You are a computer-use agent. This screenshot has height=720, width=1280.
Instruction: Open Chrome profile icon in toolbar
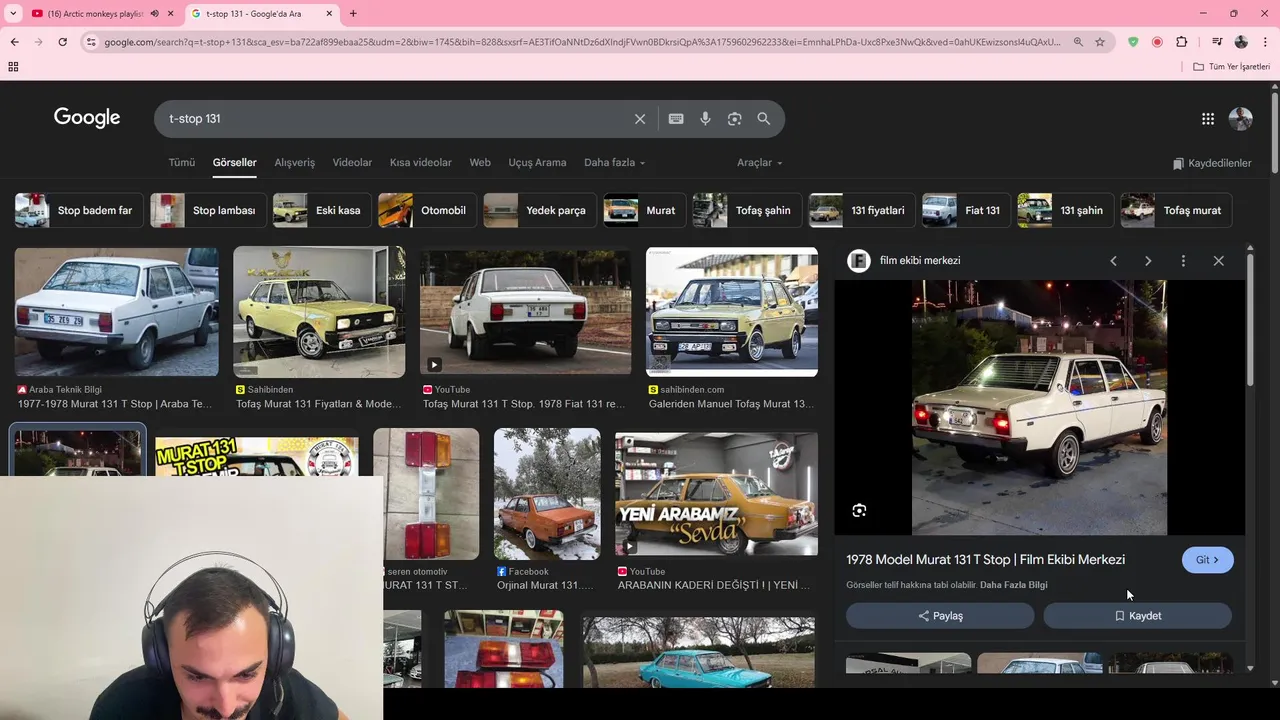click(x=1241, y=42)
